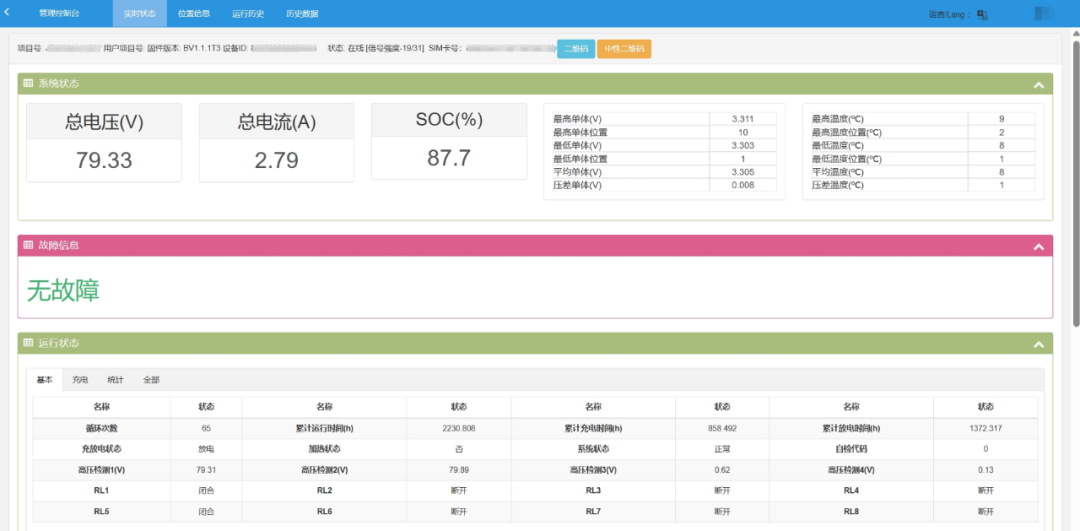Viewport: 1080px width, 531px height.
Task: Click the 语言/Lang: label
Action: [x=950, y=14]
